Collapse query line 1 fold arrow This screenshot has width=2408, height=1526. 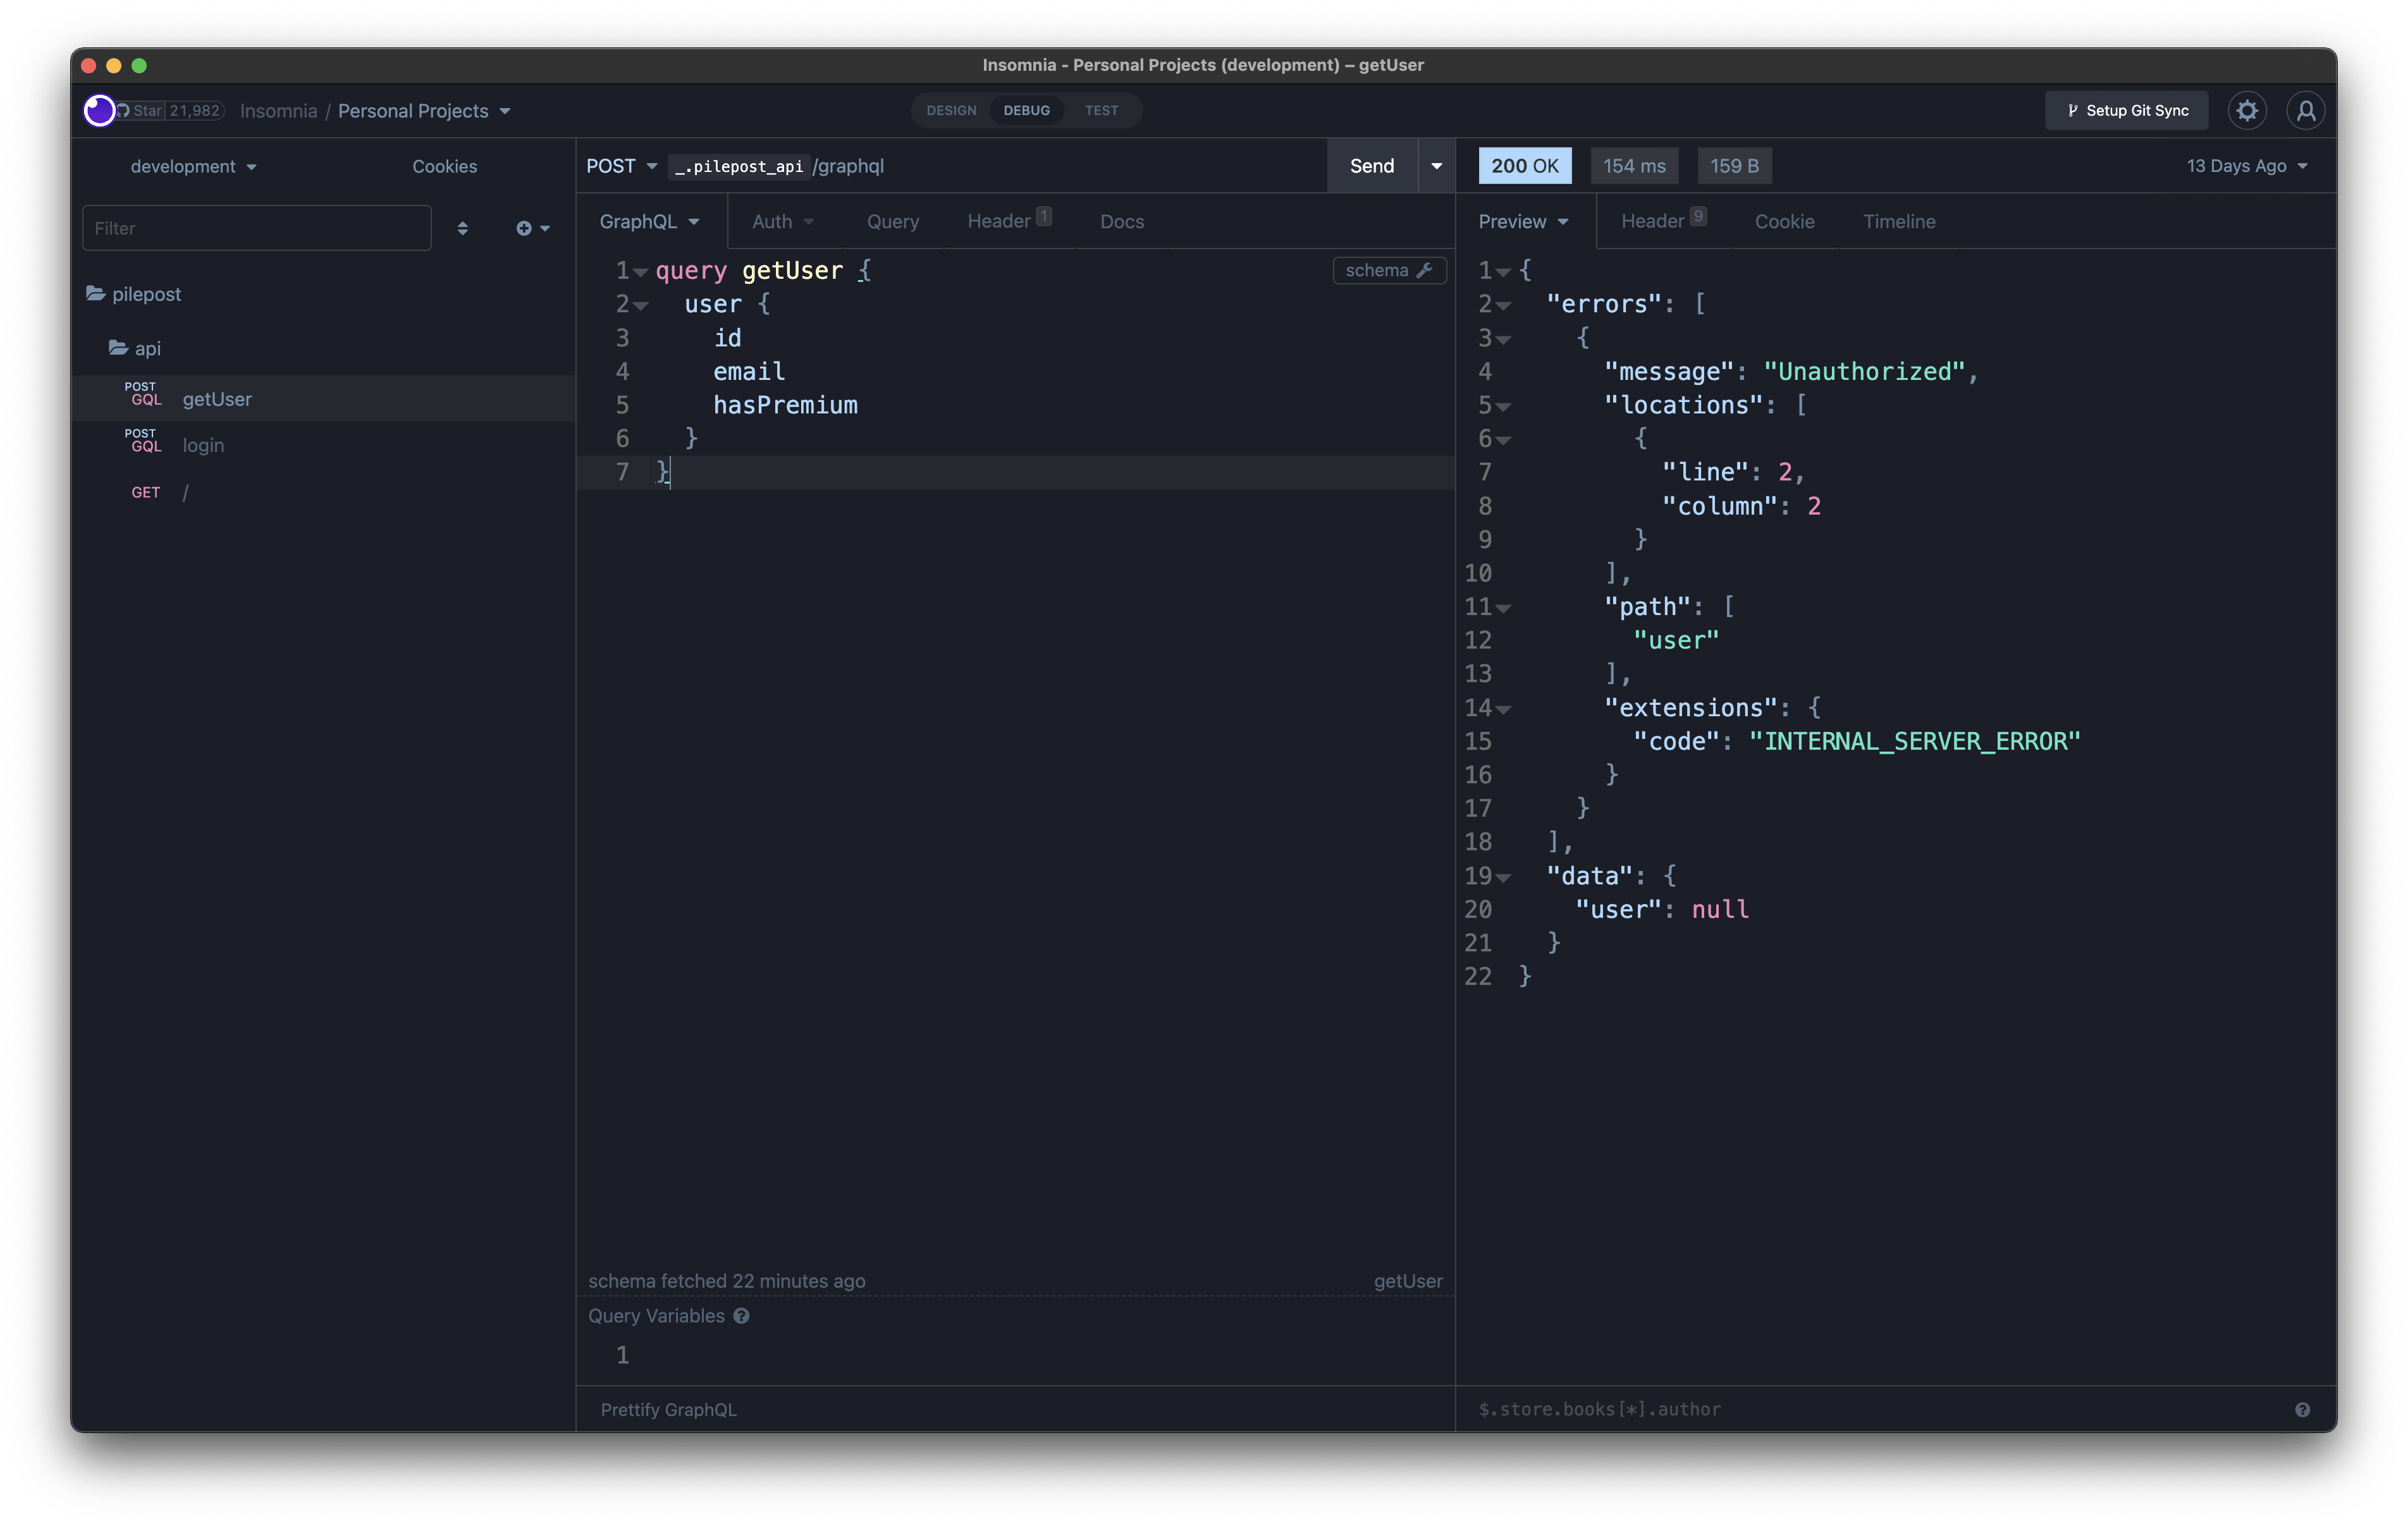(x=640, y=271)
